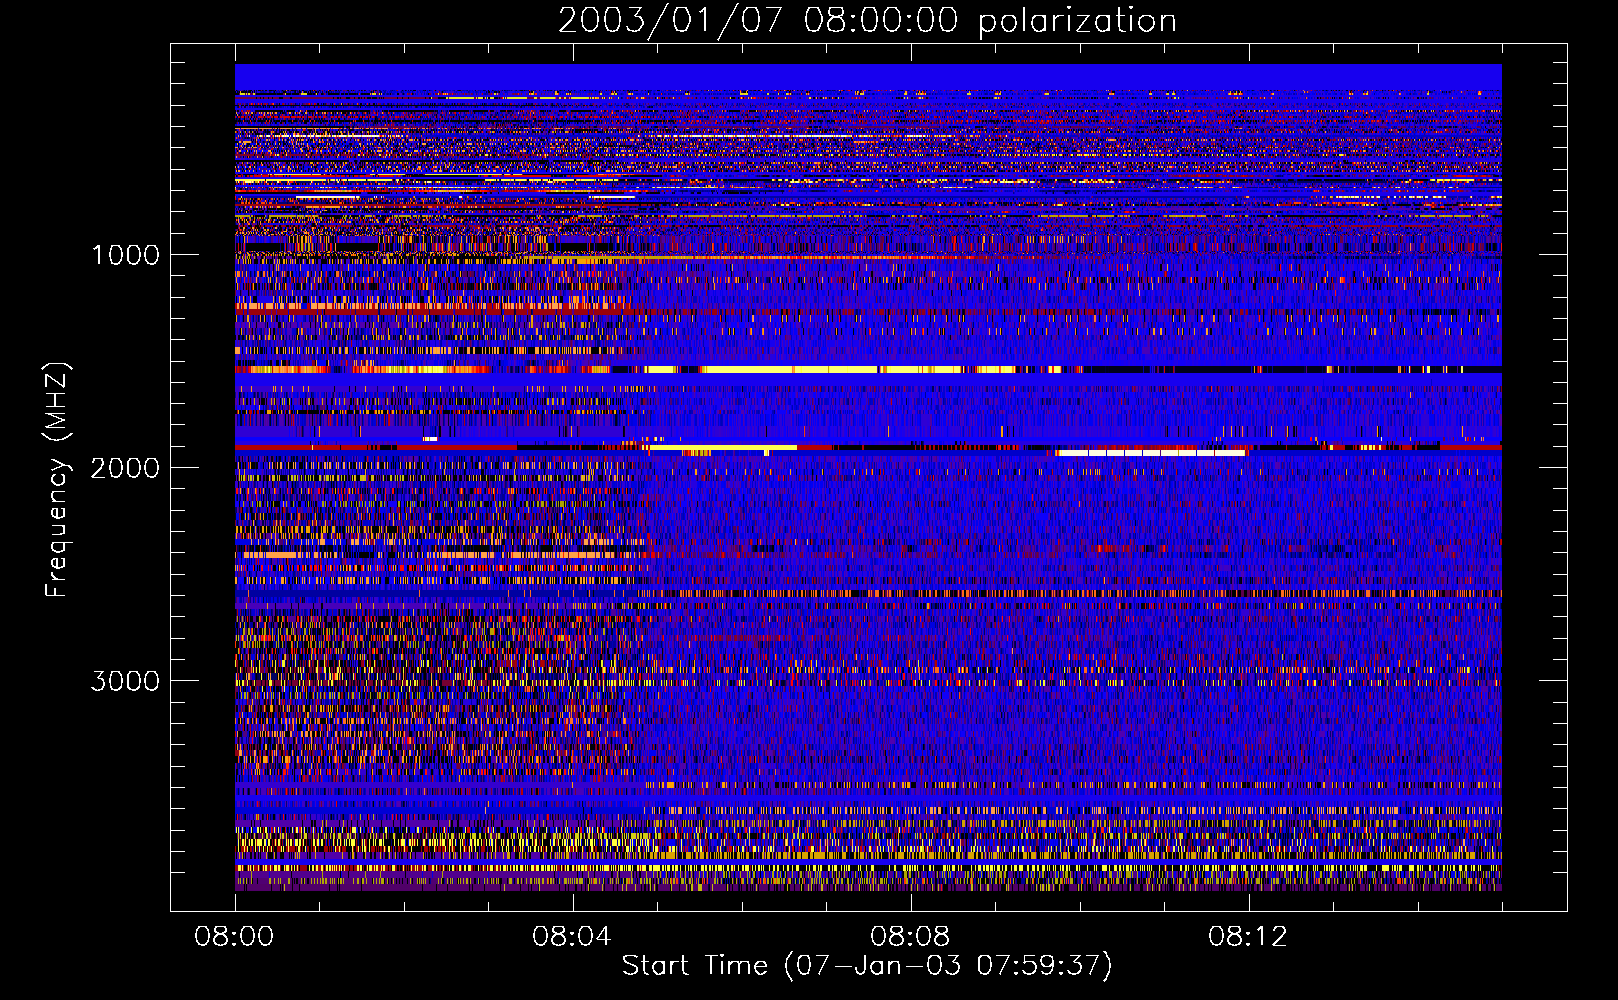Click the 08:04 time tick label
This screenshot has height=1000, width=1618.
572,937
